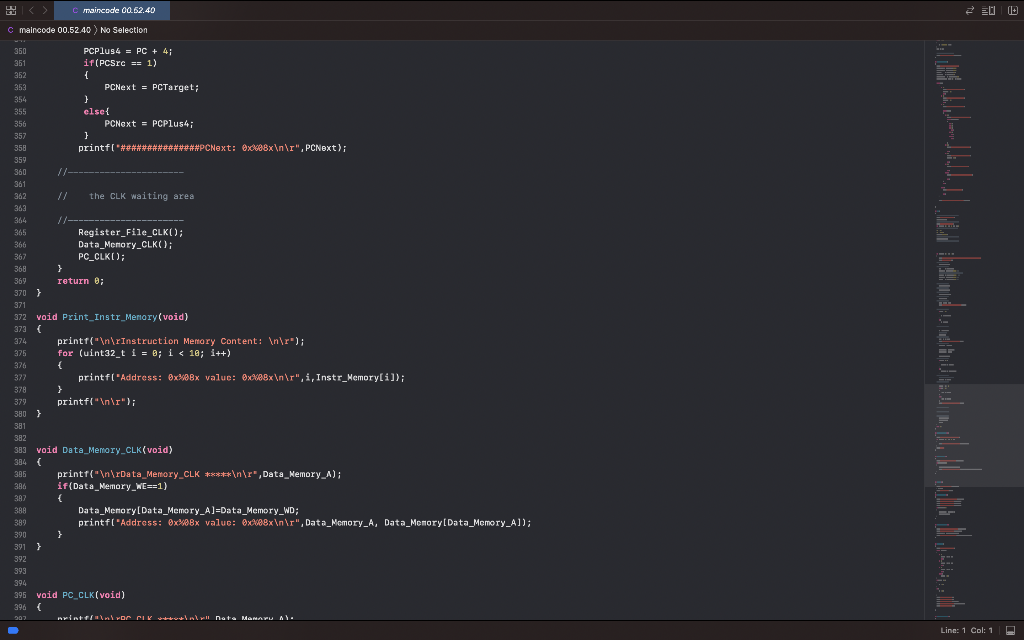
Task: Click the Data_Memory_CLK ***** printf line
Action: [199, 474]
